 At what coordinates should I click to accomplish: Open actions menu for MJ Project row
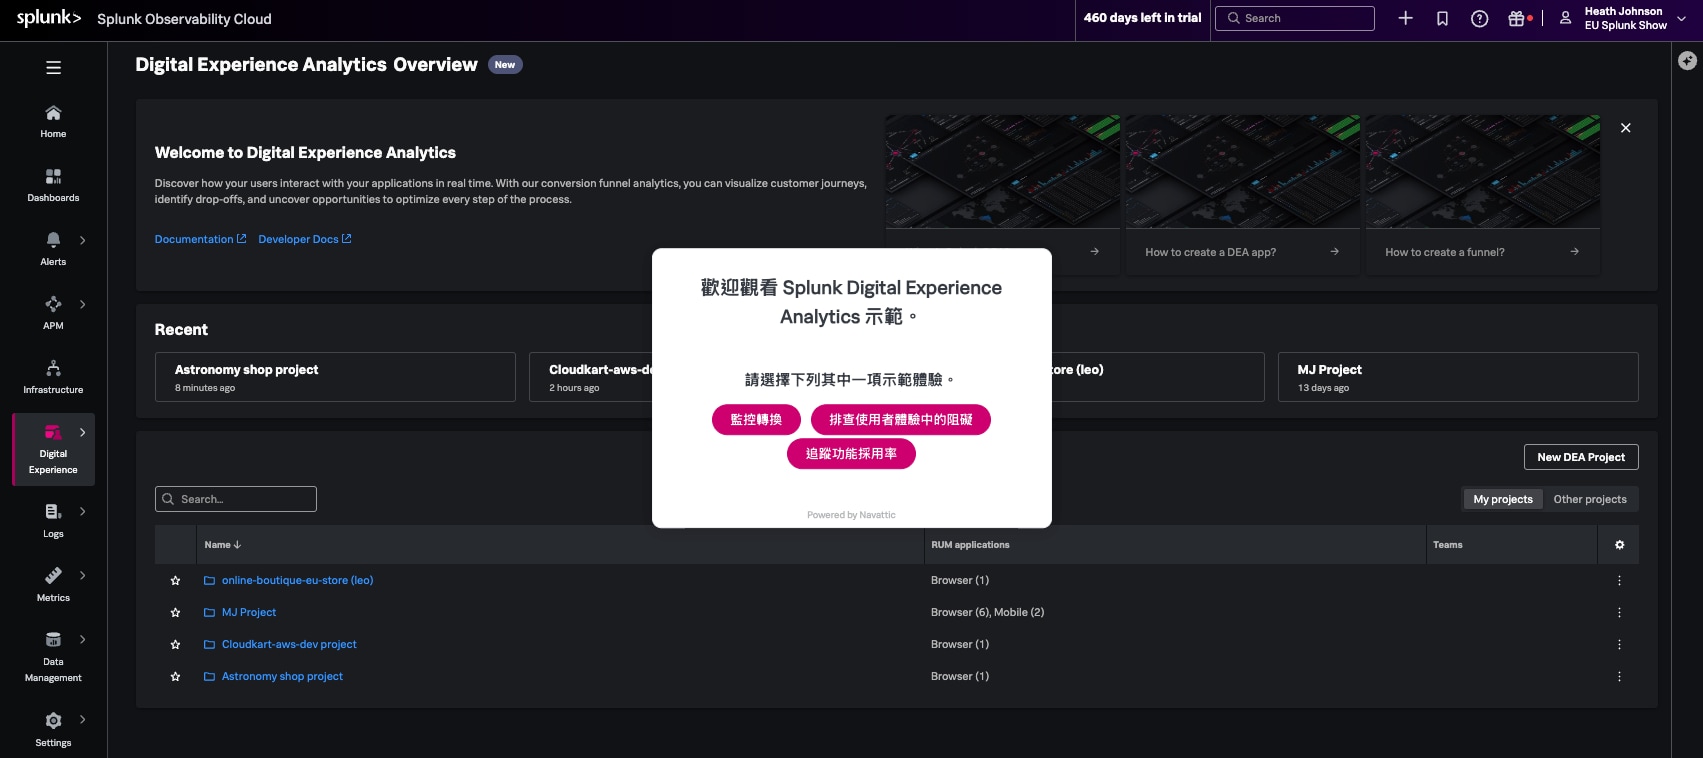[x=1620, y=612]
